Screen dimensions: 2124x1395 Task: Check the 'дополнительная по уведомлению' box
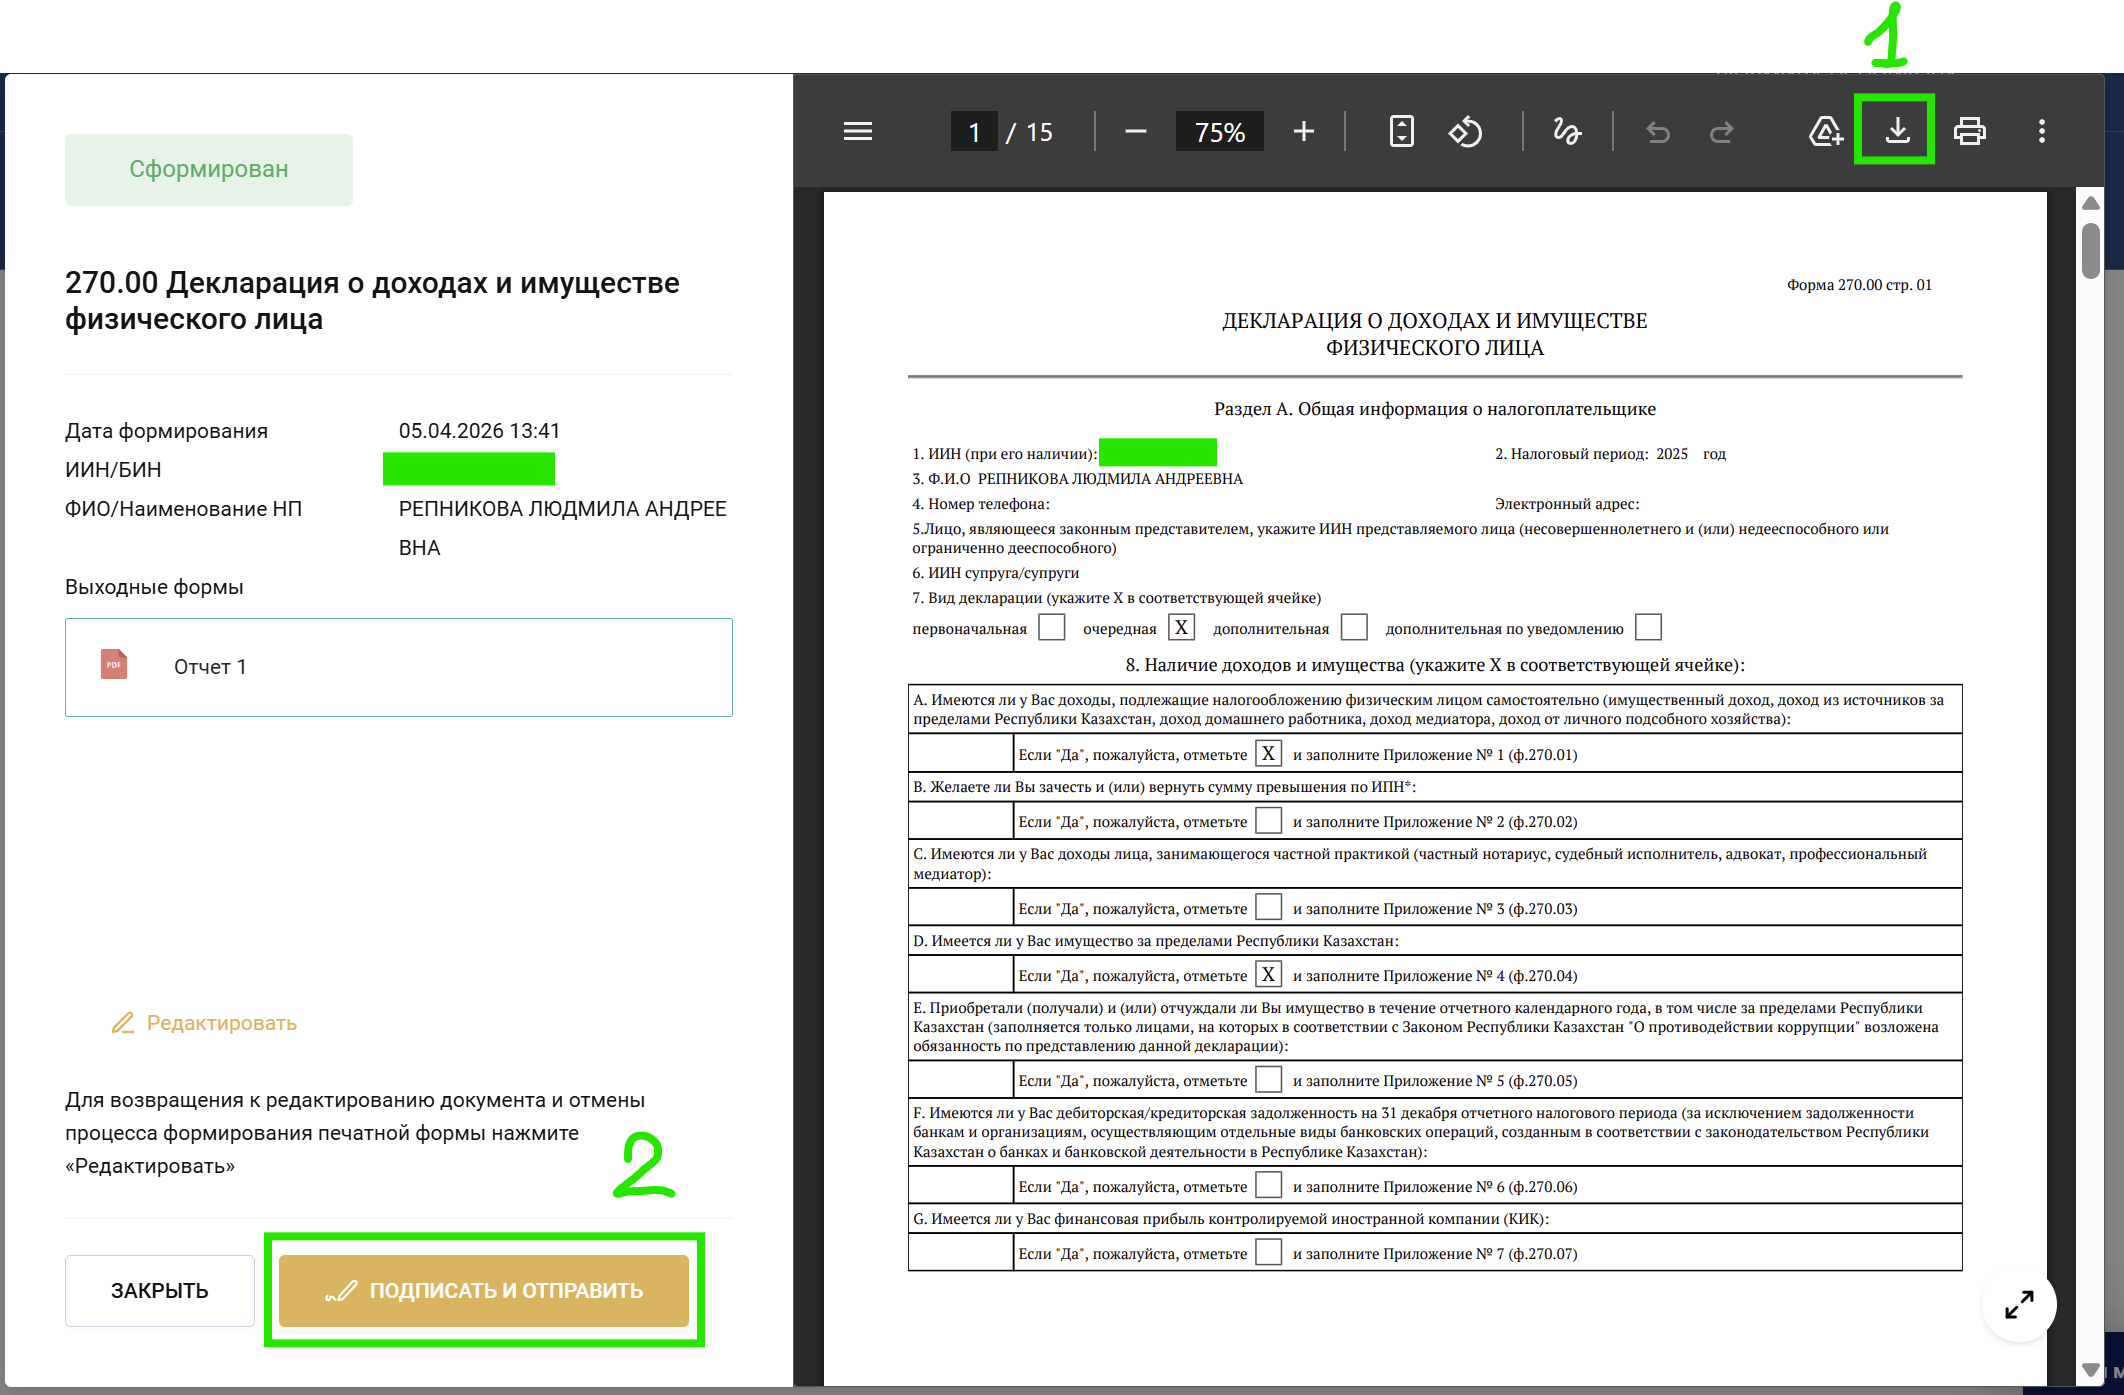[1647, 628]
